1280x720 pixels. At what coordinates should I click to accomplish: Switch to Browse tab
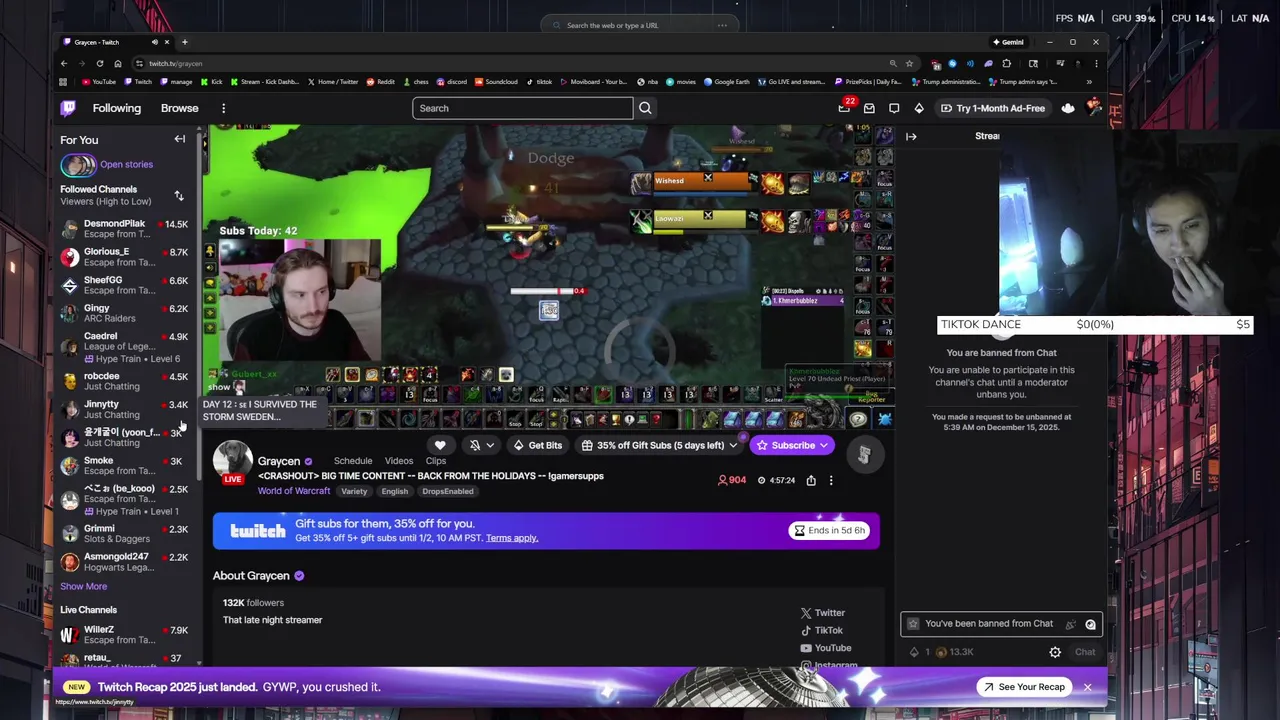tap(180, 108)
